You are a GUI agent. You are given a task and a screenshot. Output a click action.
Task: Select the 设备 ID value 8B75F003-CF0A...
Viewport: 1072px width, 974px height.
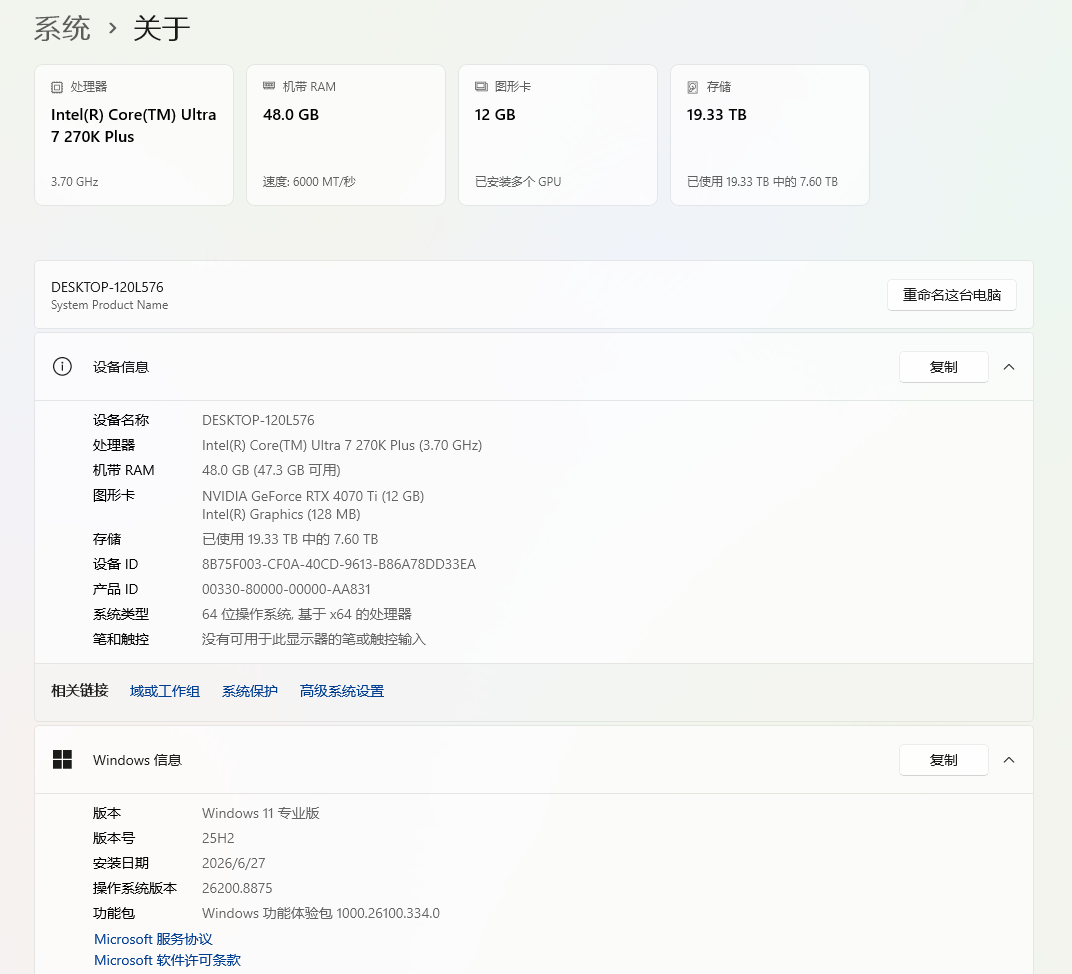339,565
